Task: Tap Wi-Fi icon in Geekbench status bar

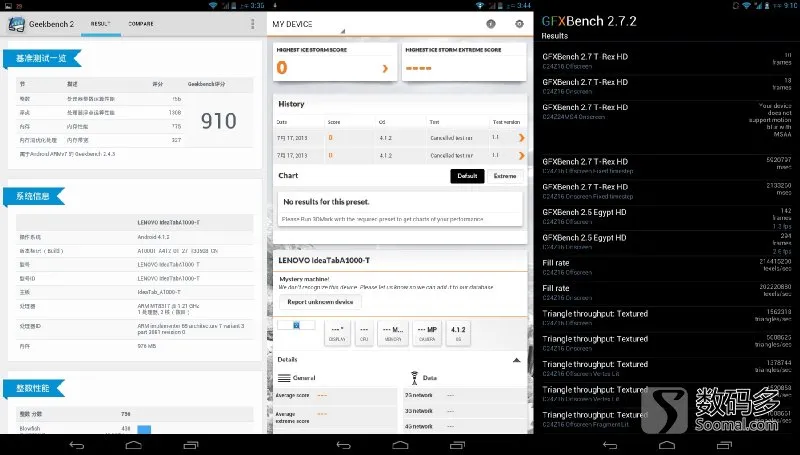Action: (213, 5)
